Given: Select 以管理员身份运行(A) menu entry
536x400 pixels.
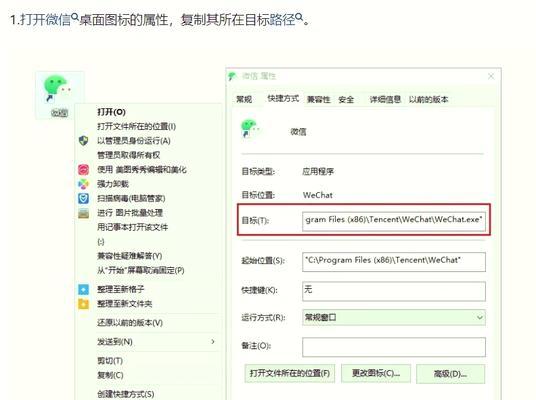Looking at the screenshot, I should (x=134, y=141).
